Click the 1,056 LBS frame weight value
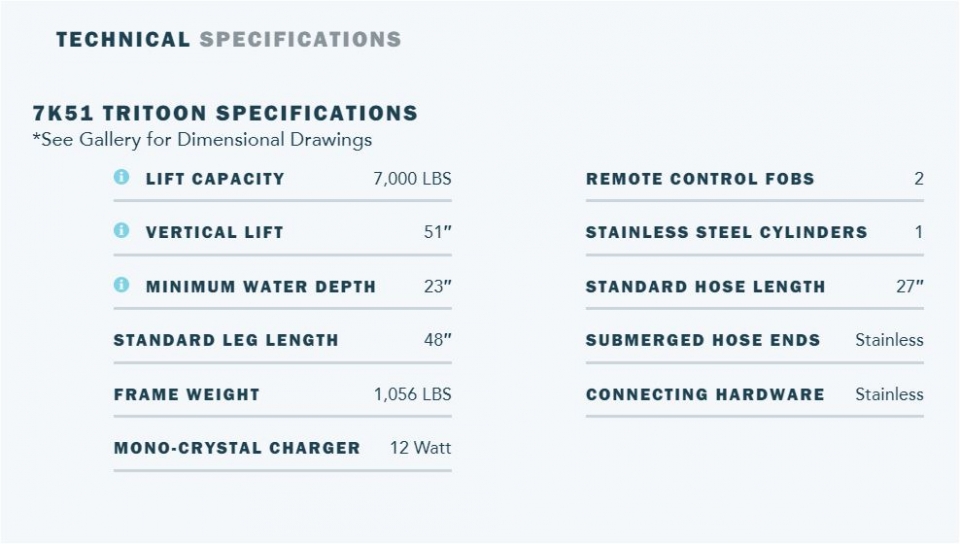The image size is (960, 544). pos(412,394)
